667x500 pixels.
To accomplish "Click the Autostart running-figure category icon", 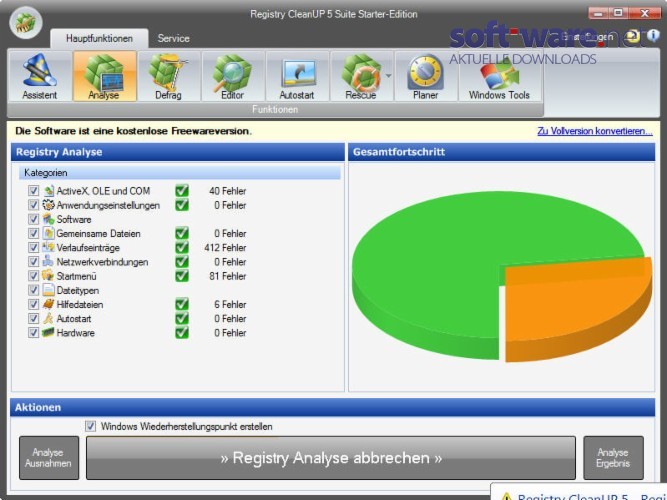I will coord(48,318).
